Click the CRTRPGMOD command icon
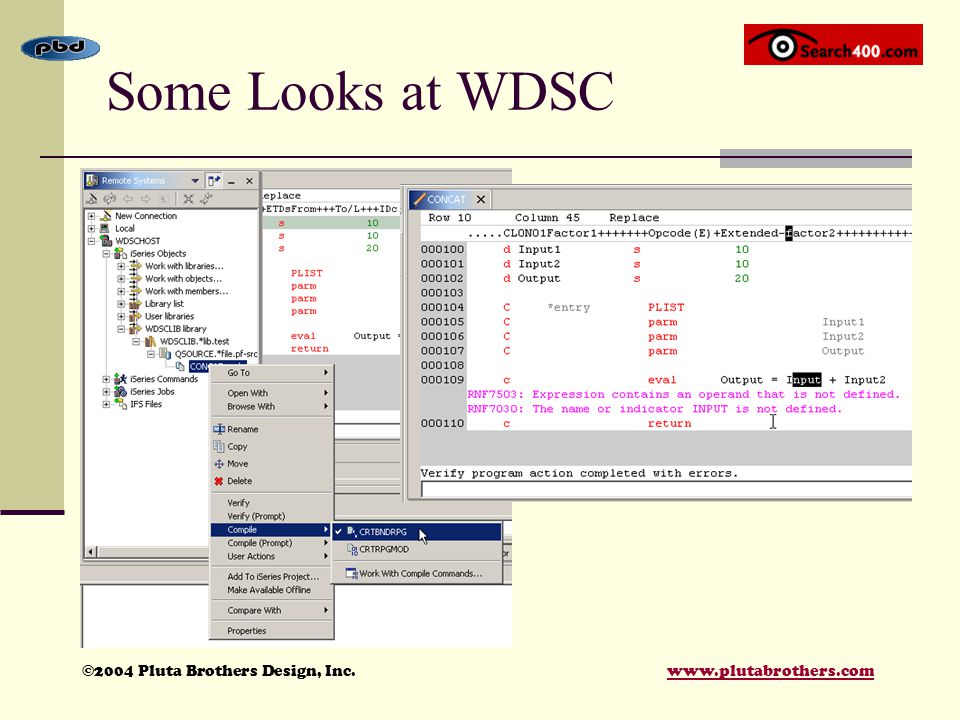This screenshot has width=960, height=720. pyautogui.click(x=352, y=549)
